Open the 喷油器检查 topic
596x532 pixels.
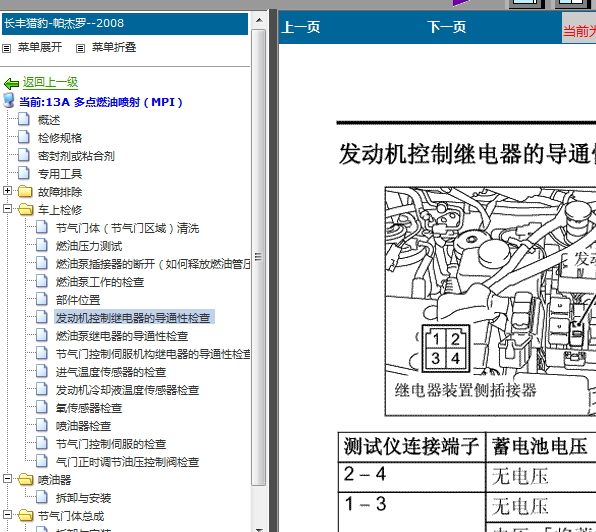click(83, 426)
